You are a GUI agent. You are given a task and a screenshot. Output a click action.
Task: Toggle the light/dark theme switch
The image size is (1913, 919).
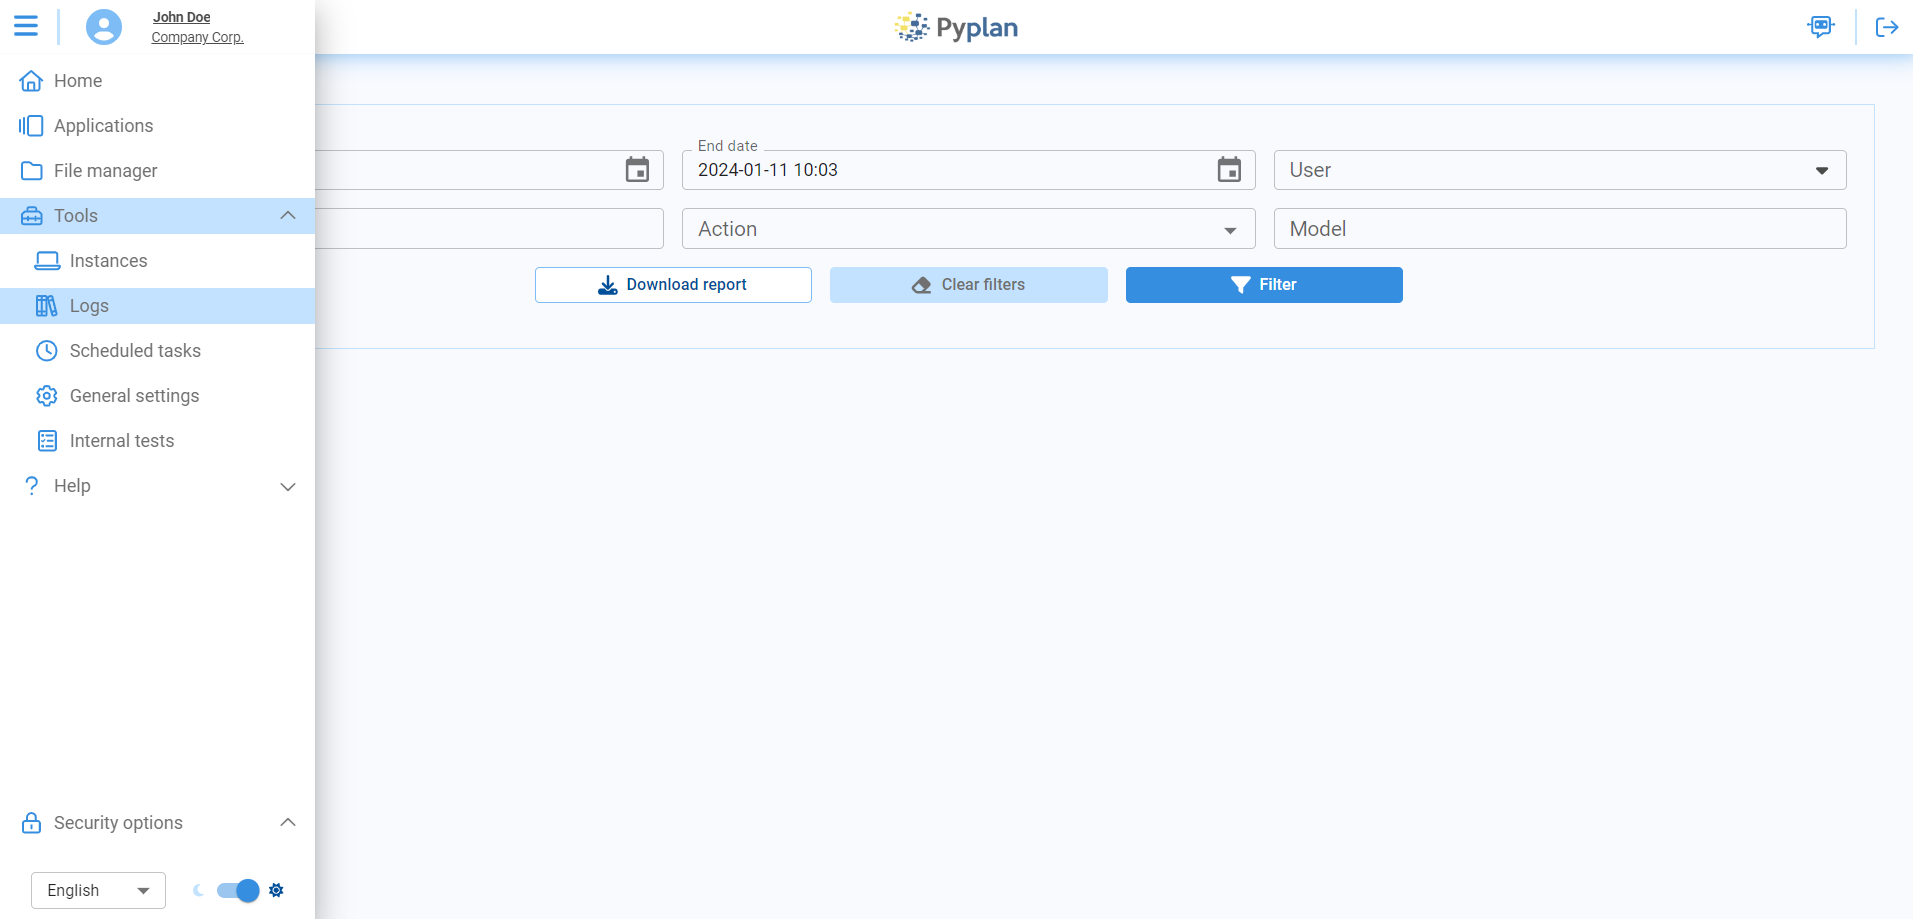(238, 890)
